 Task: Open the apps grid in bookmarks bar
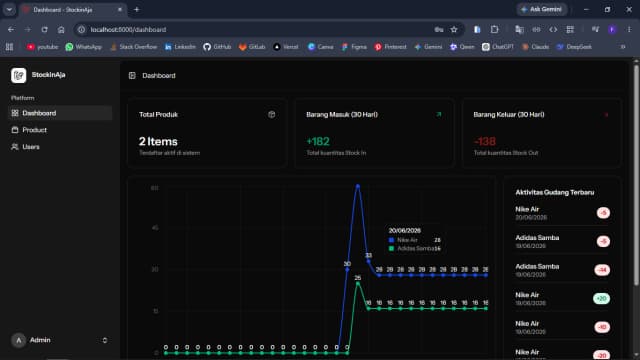click(x=9, y=47)
